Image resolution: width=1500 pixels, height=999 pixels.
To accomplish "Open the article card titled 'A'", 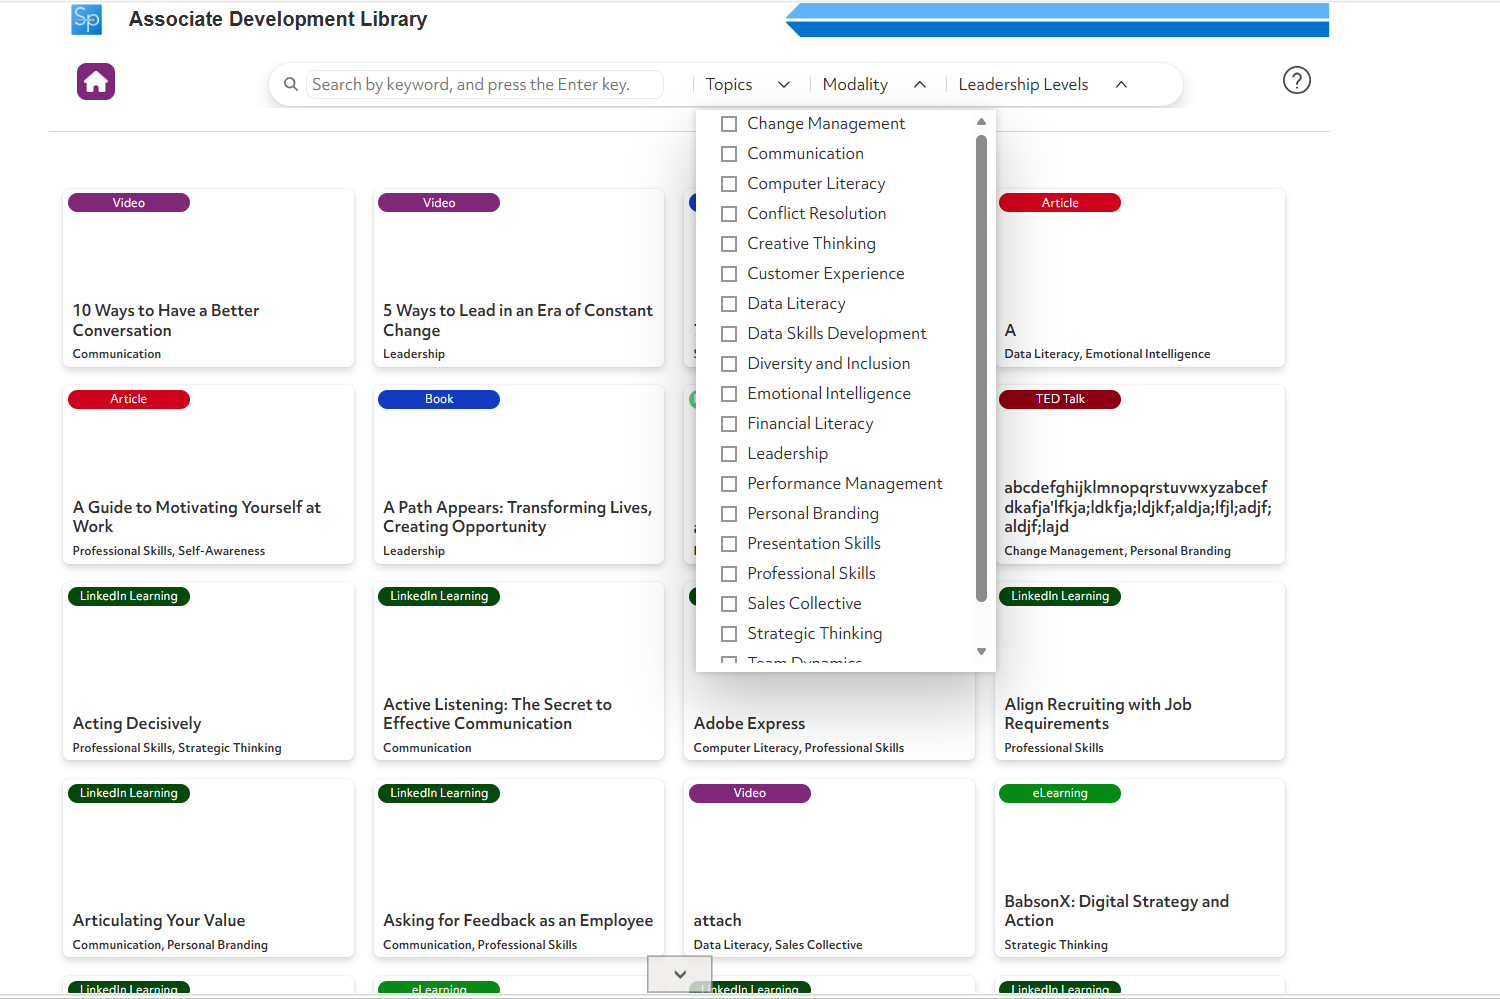I will pos(1140,278).
